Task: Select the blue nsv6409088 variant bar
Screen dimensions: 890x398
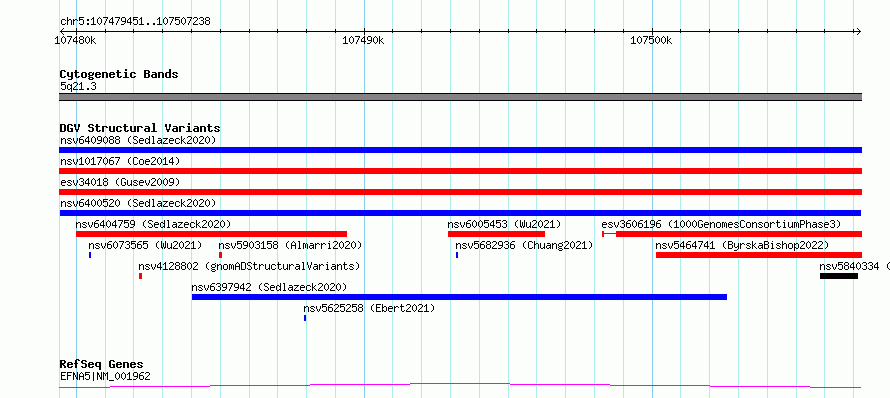Action: click(460, 150)
